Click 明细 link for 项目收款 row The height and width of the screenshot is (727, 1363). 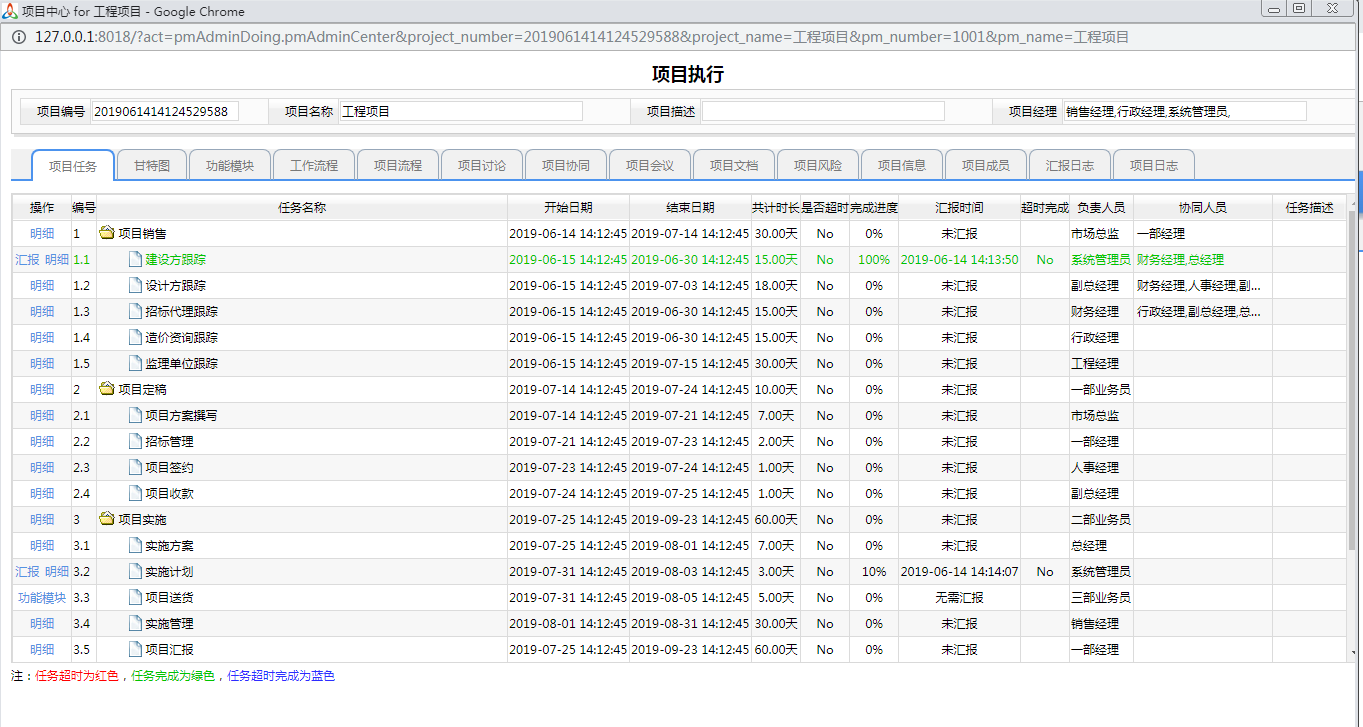(42, 493)
